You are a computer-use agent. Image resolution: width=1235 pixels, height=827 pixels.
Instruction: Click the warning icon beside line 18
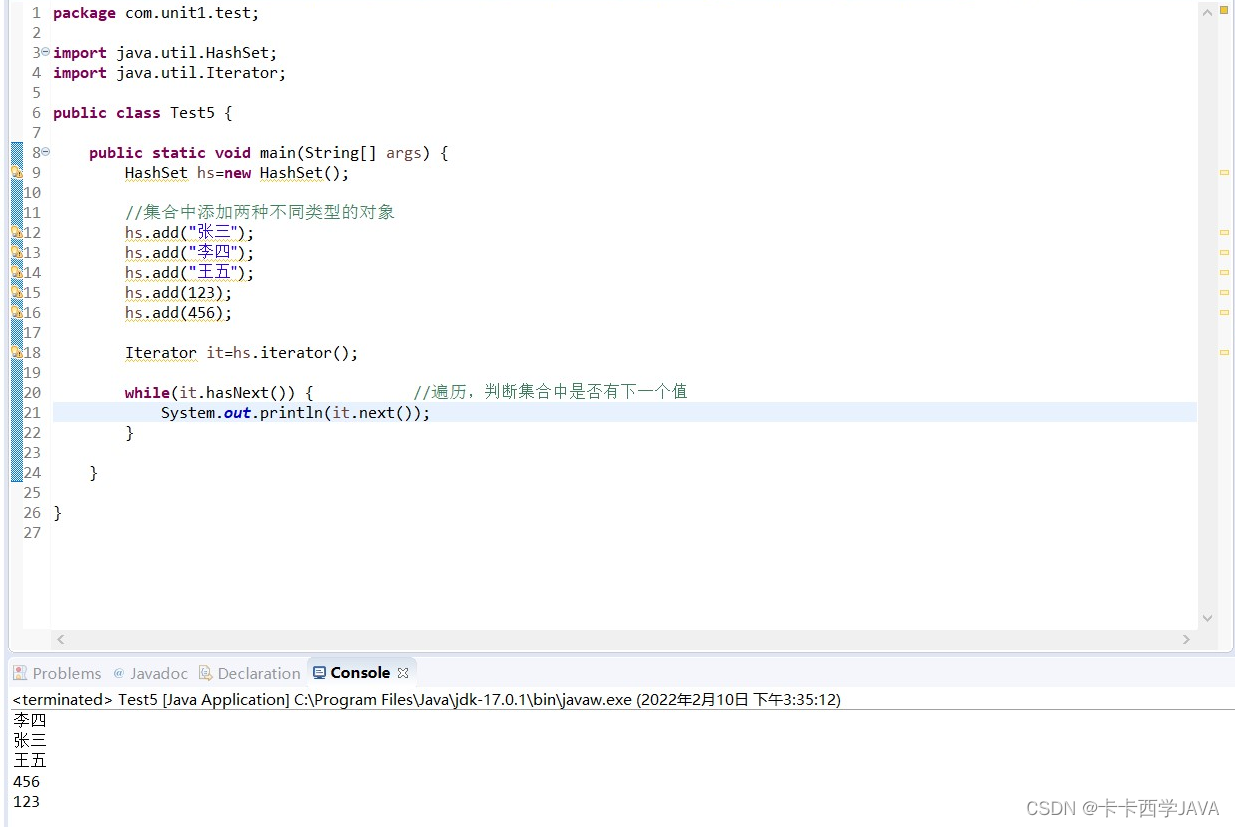[16, 352]
